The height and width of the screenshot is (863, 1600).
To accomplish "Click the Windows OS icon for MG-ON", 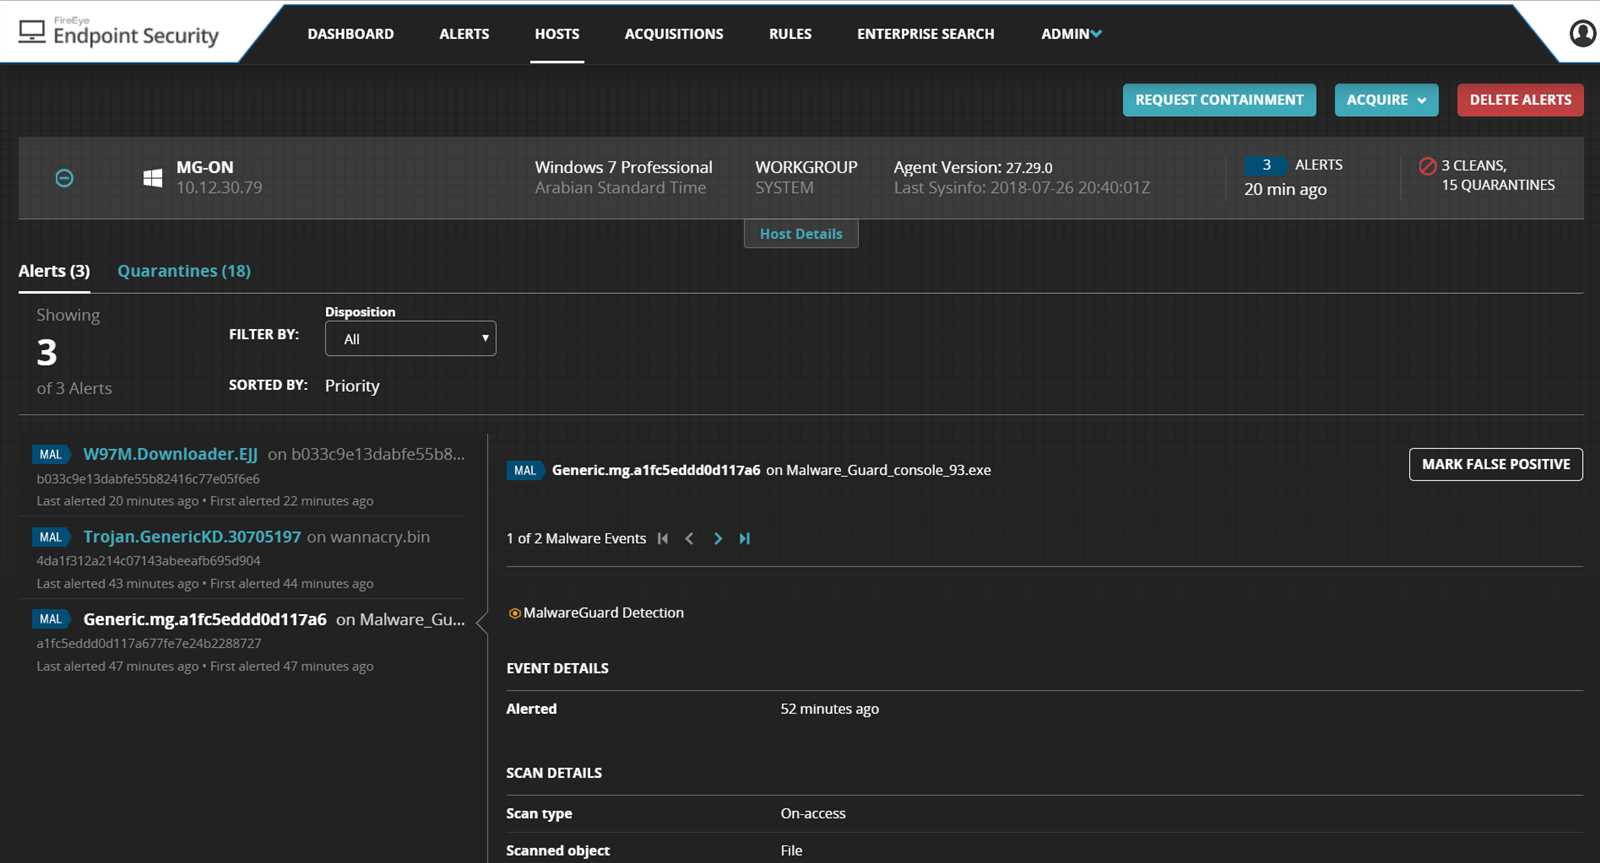I will click(x=153, y=178).
